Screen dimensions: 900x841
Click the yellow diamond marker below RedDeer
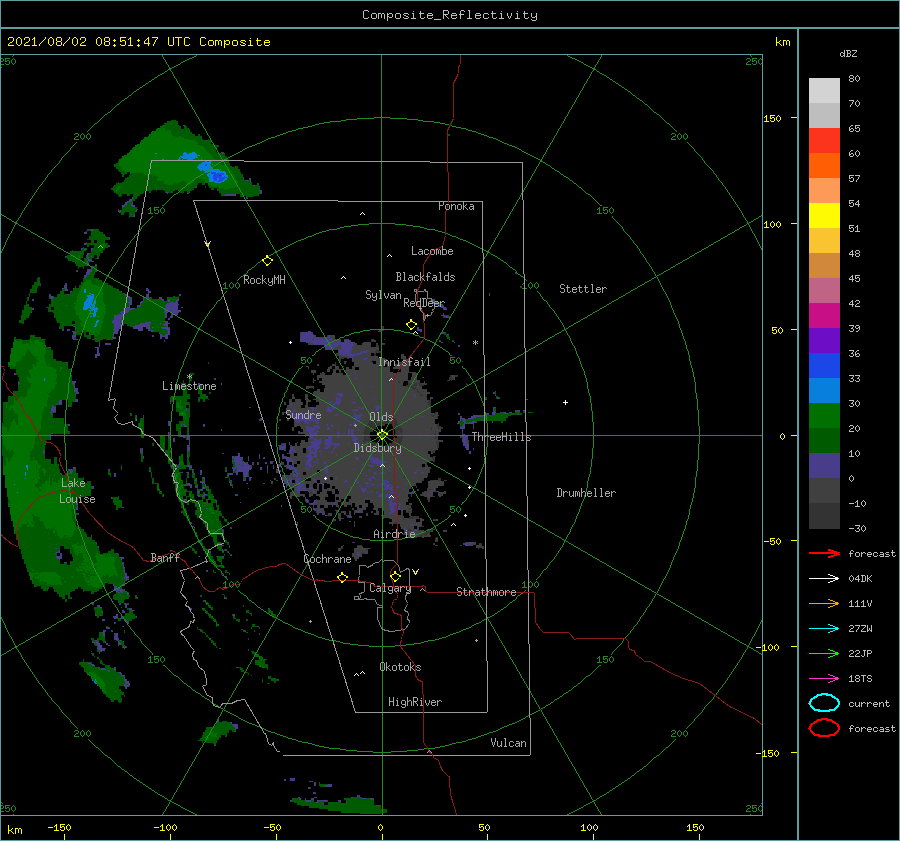click(412, 325)
